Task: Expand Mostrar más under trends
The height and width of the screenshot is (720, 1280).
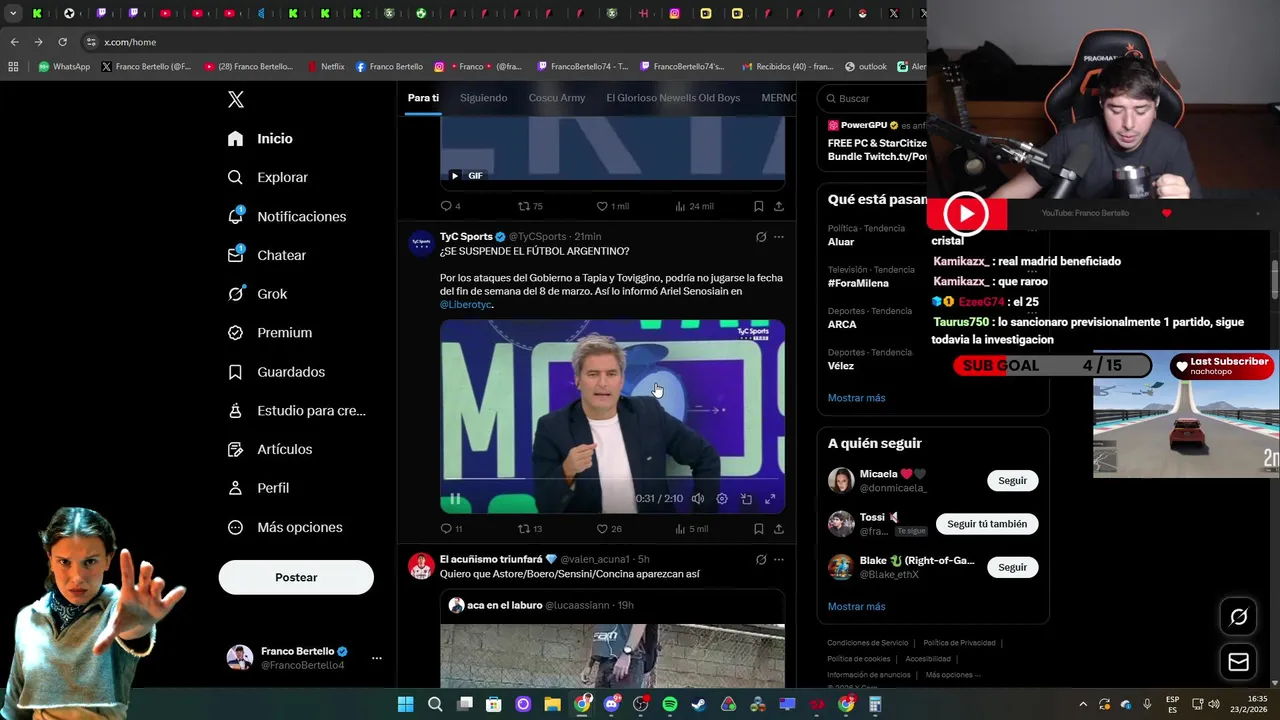Action: click(x=856, y=398)
